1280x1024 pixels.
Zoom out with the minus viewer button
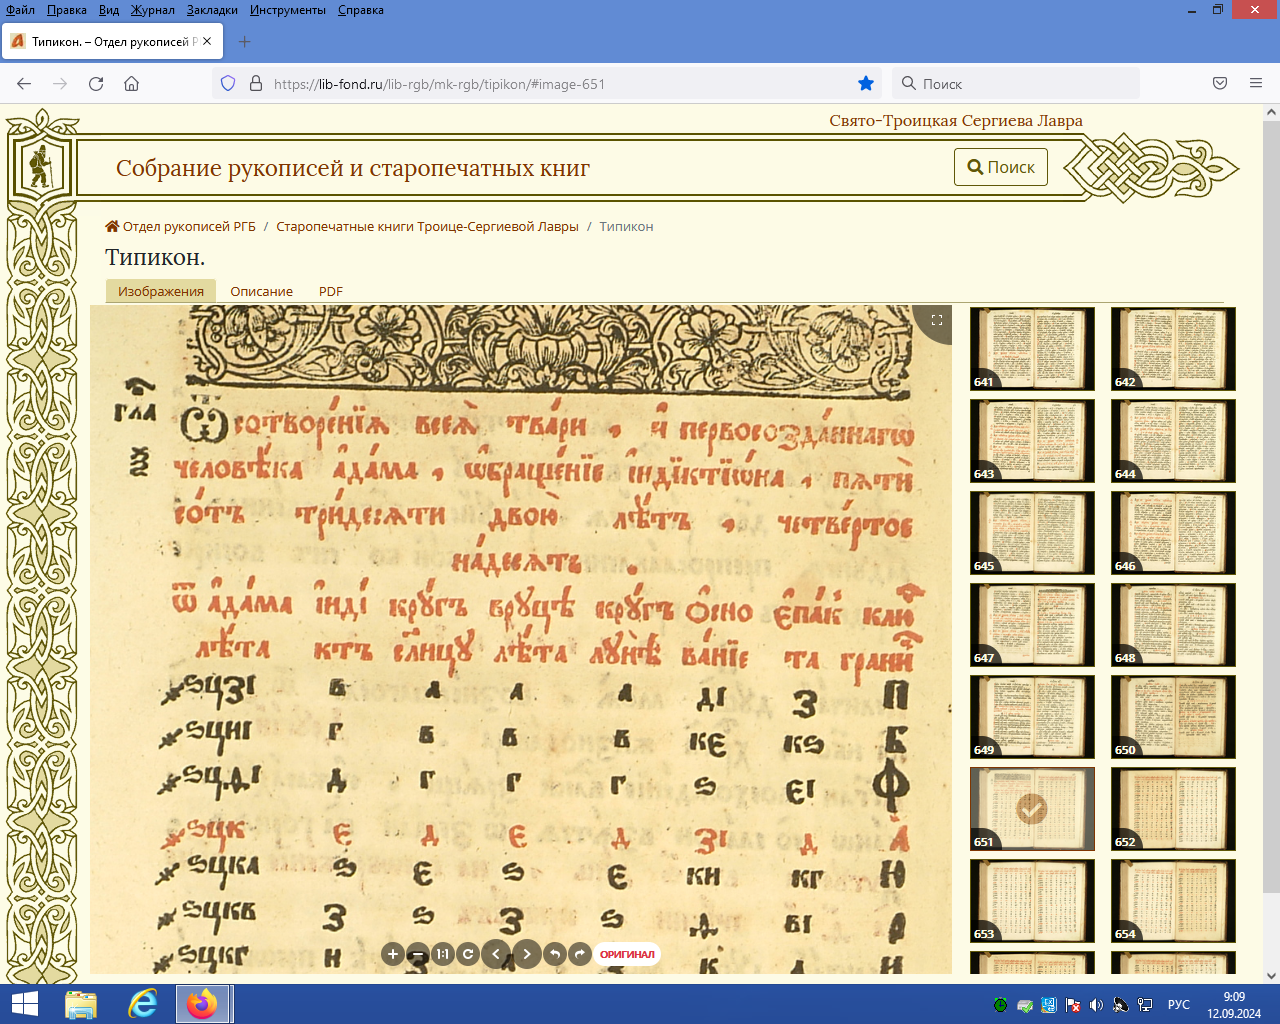point(418,954)
